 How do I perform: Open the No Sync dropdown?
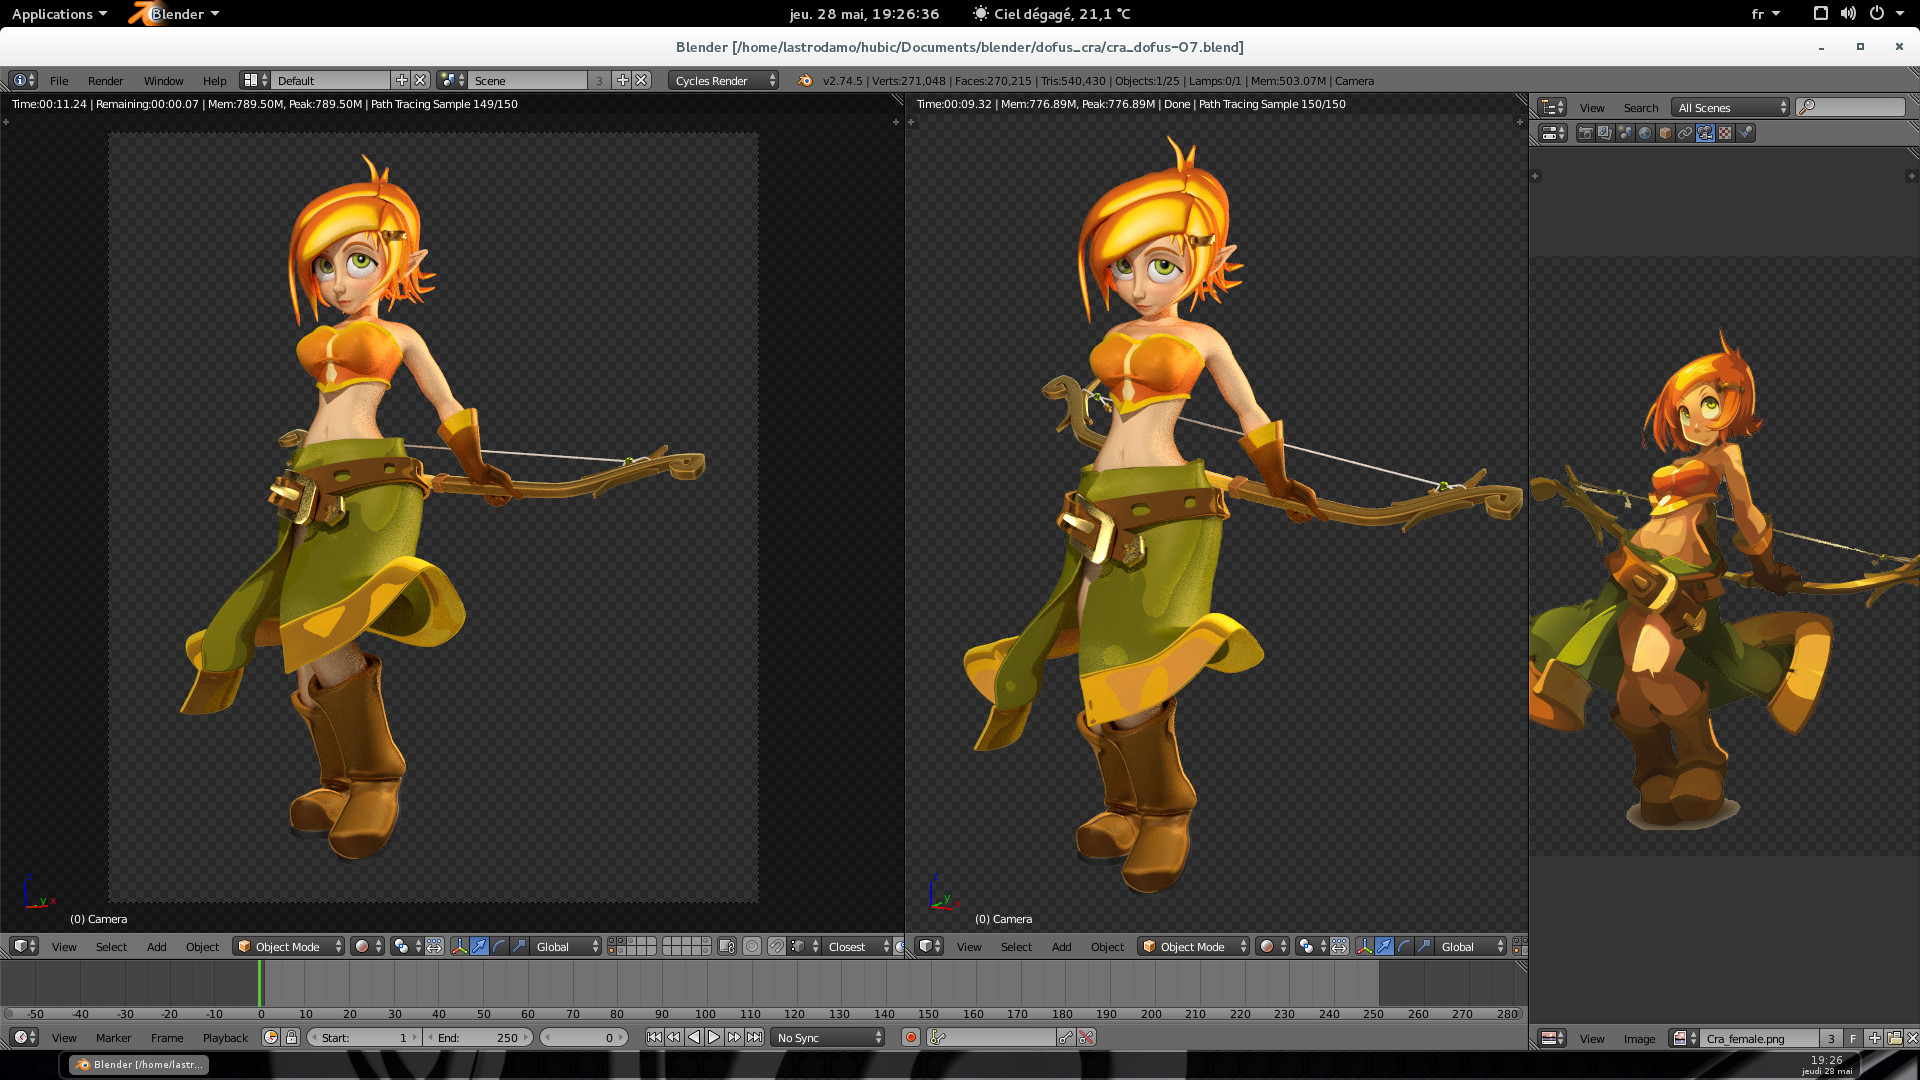tap(828, 1038)
